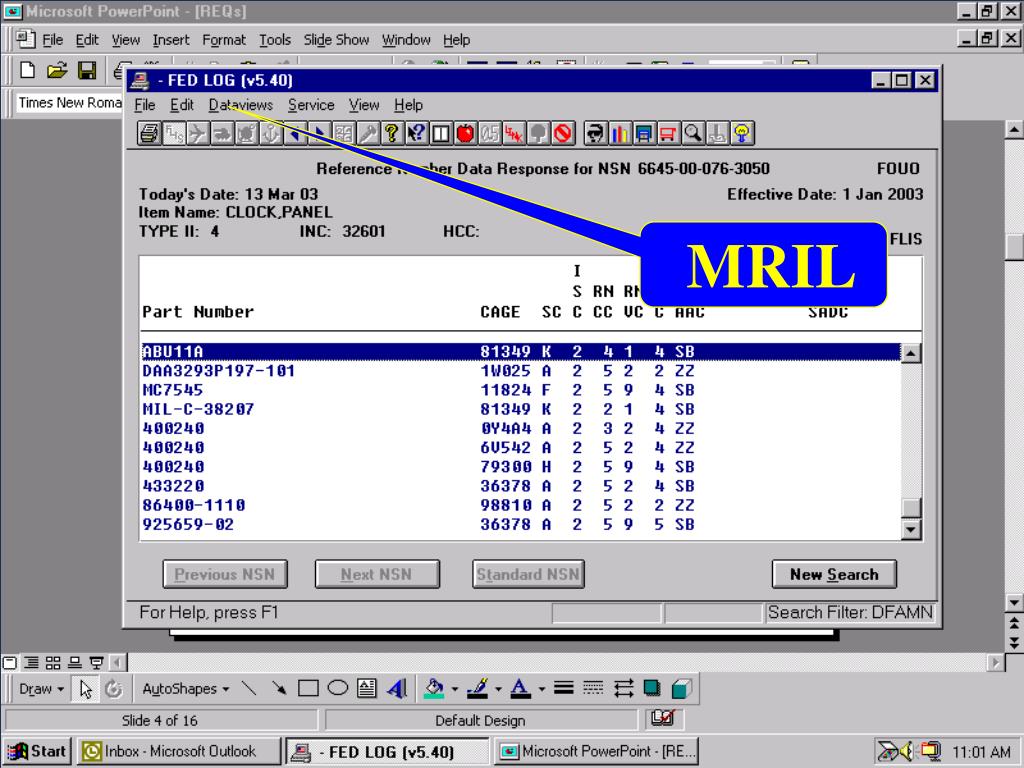The width and height of the screenshot is (1024, 768).
Task: Click the New Search button
Action: [834, 574]
